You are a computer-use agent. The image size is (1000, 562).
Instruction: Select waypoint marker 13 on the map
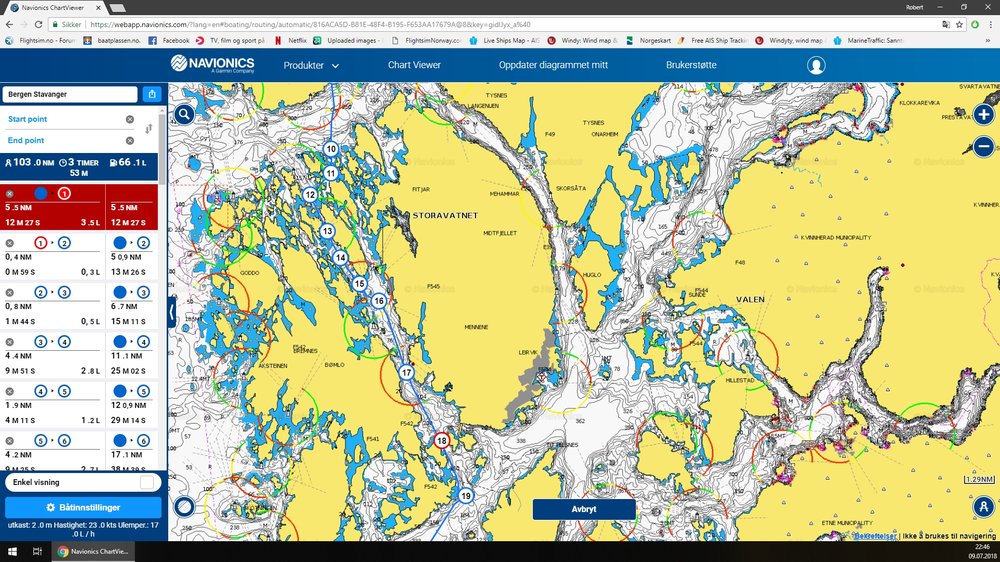point(327,231)
